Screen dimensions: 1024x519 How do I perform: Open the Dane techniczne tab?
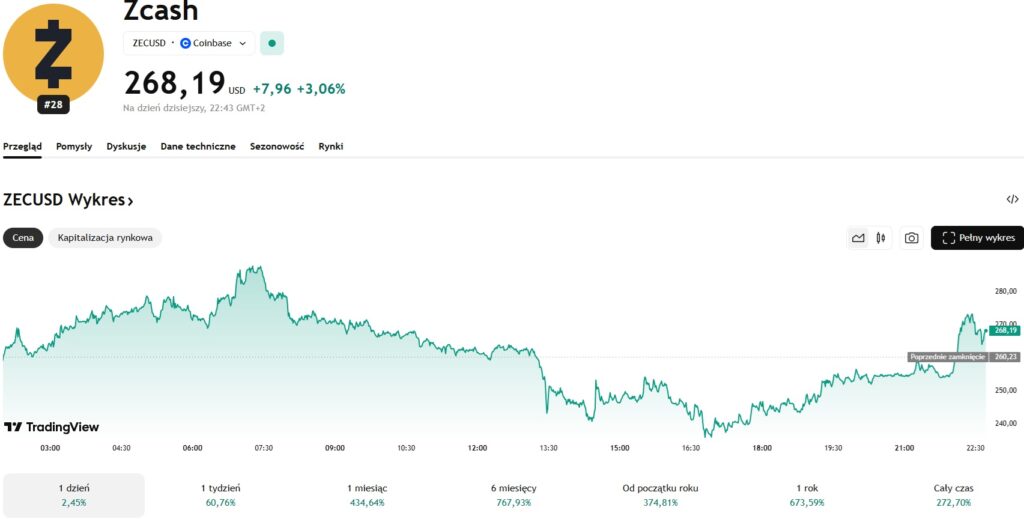198,146
